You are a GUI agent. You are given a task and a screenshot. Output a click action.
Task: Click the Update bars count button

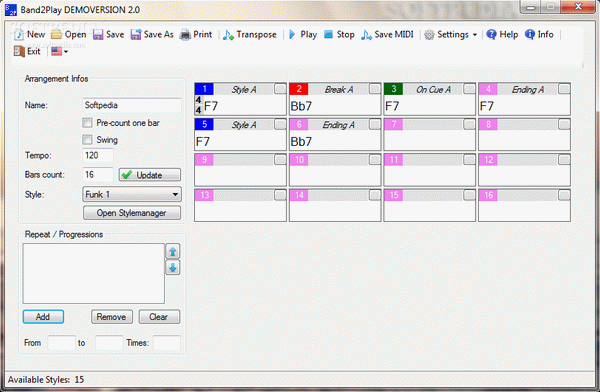(150, 175)
